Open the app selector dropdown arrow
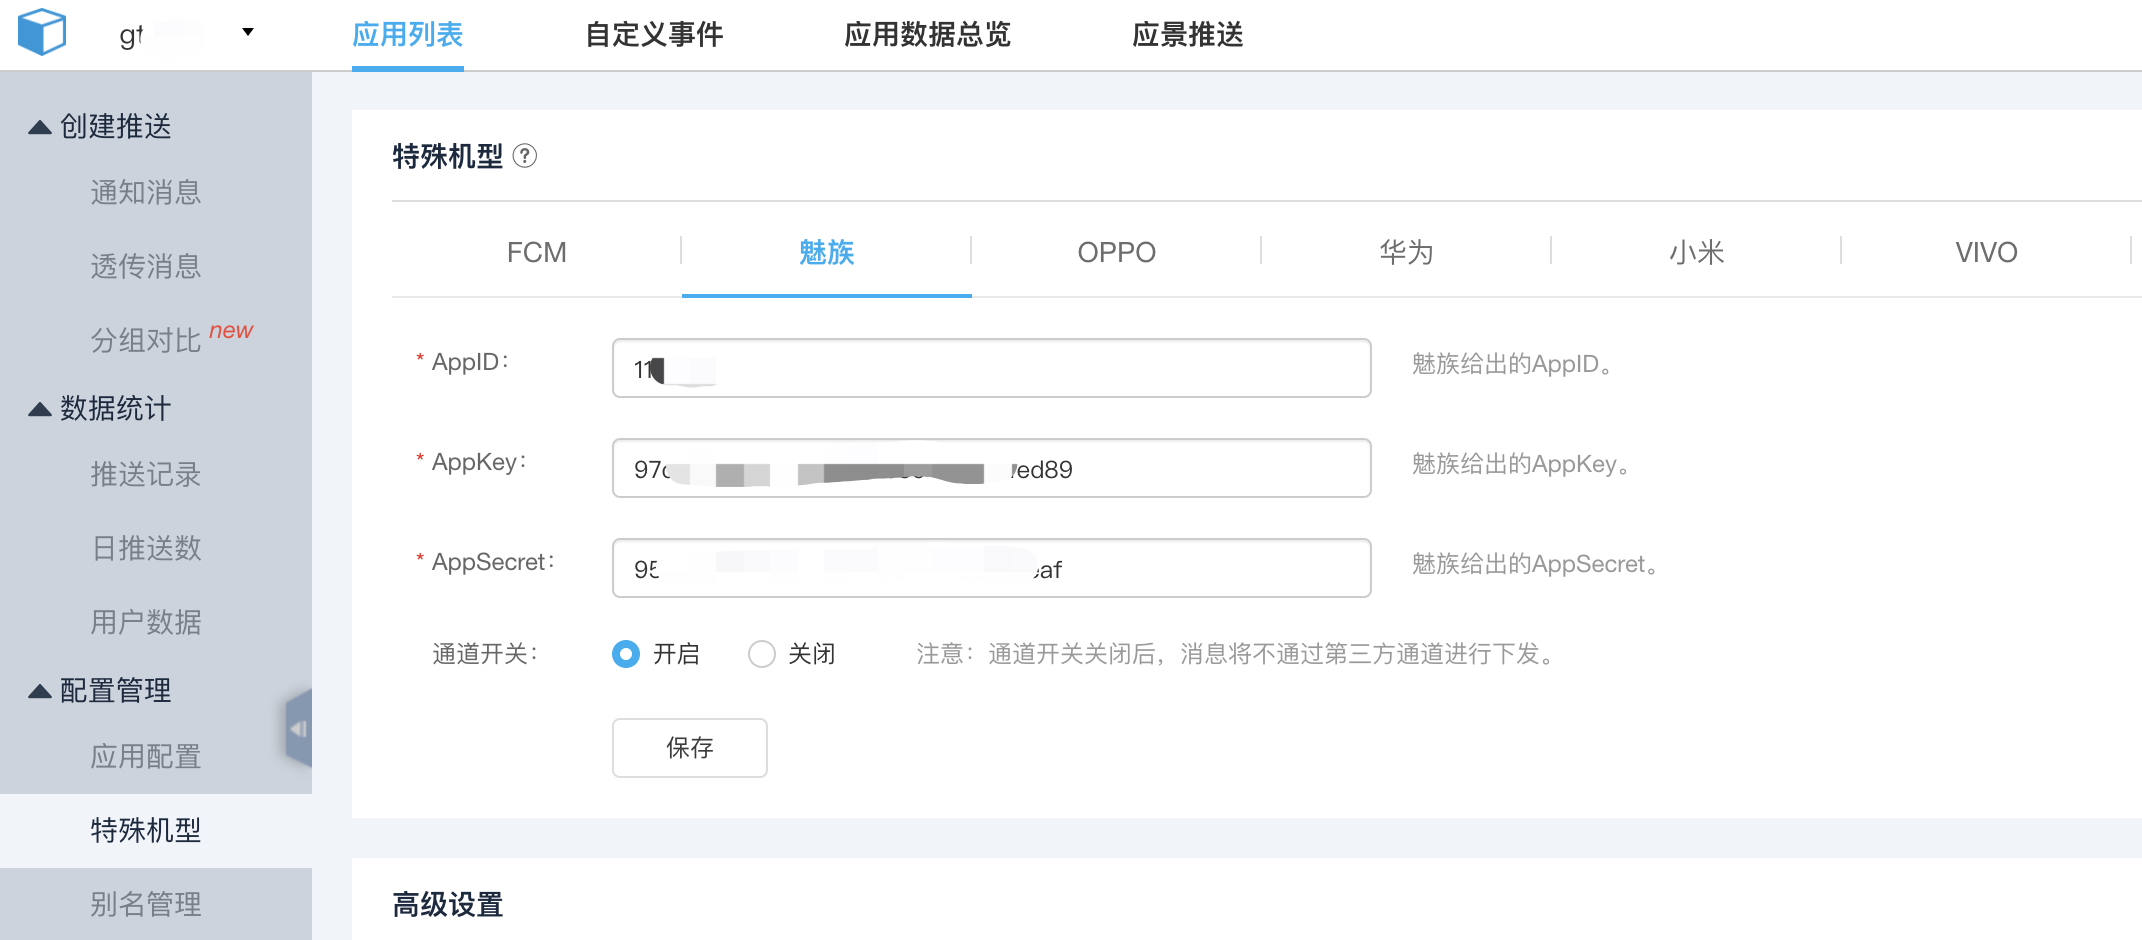 (x=248, y=32)
